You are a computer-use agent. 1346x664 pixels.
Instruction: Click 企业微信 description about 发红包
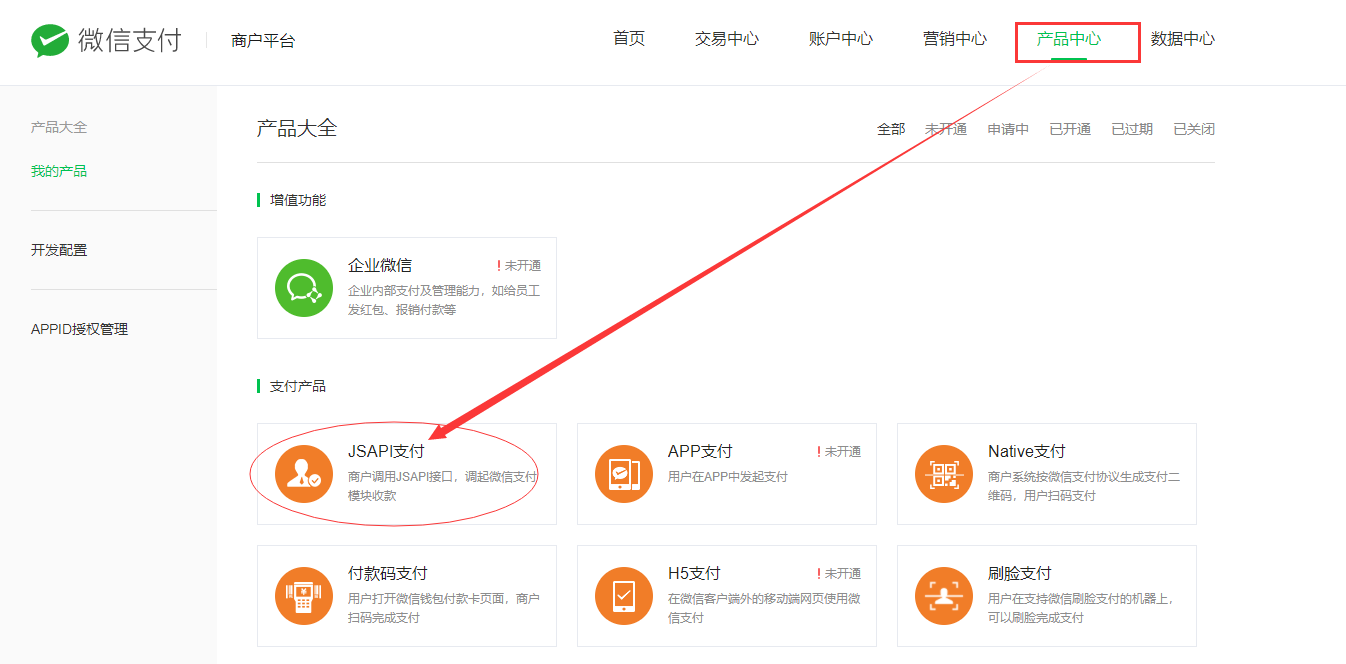tap(444, 300)
